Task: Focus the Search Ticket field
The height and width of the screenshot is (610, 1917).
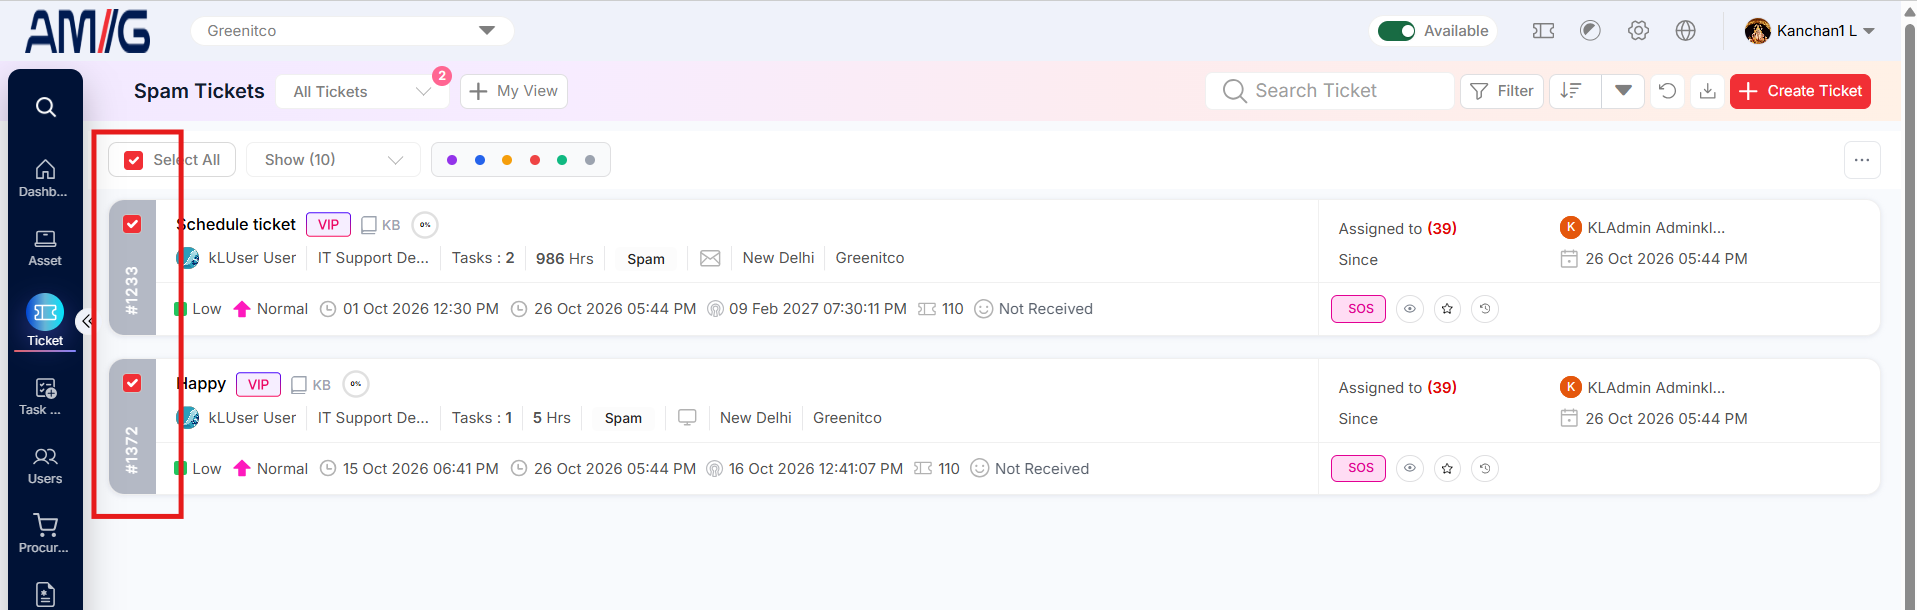Action: [x=1330, y=91]
